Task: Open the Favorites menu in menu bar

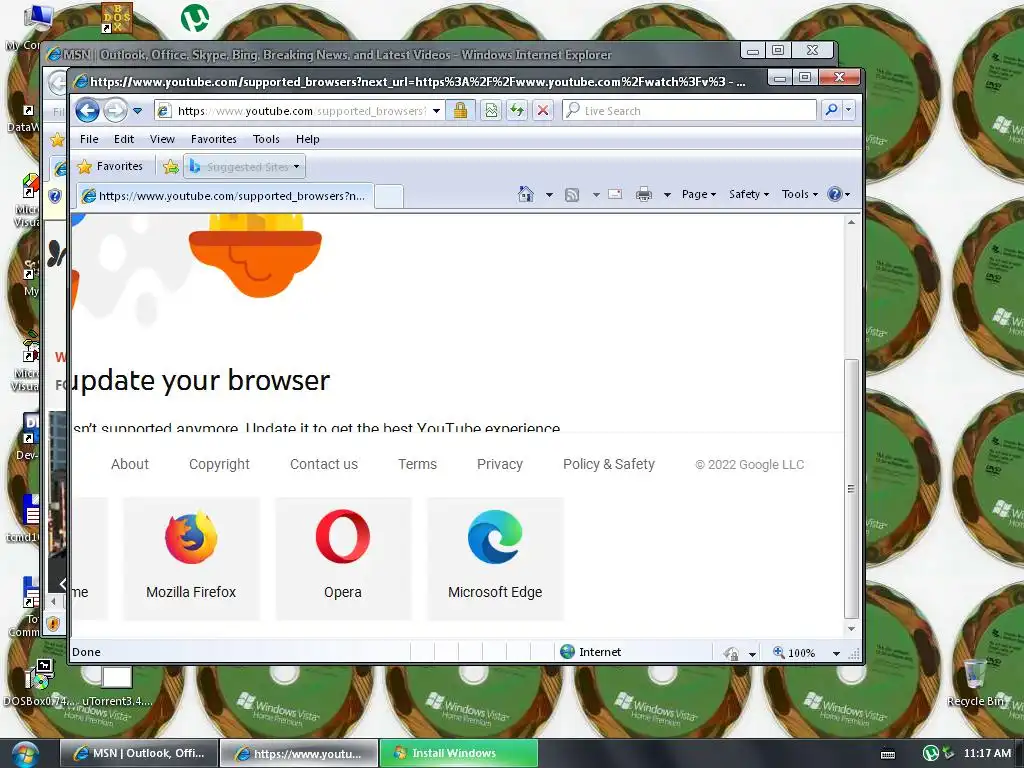Action: tap(214, 138)
